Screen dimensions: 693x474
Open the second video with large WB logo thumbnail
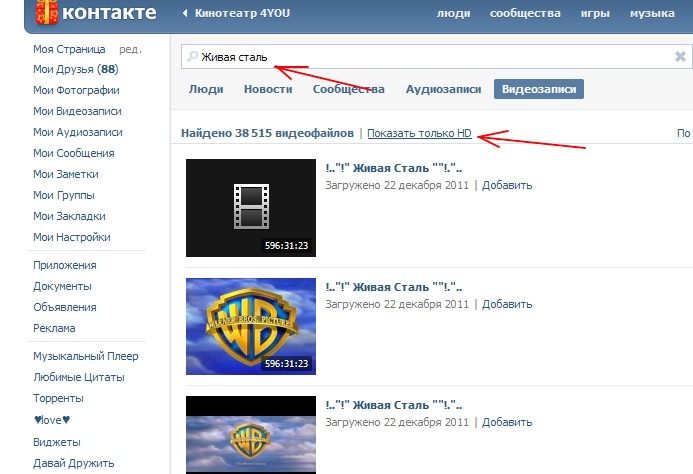[251, 326]
